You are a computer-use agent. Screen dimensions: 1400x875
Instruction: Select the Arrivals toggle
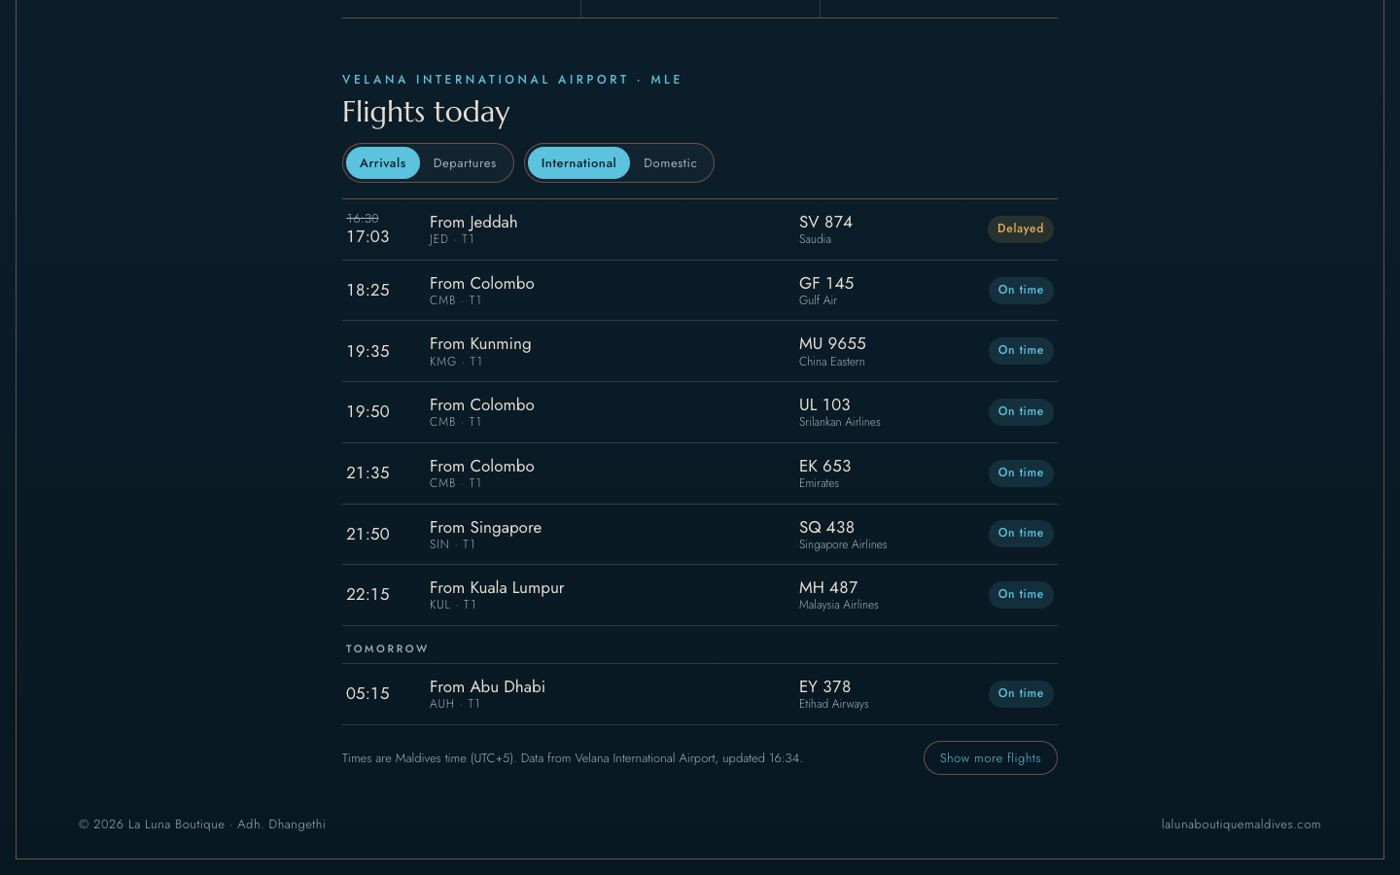tap(382, 163)
